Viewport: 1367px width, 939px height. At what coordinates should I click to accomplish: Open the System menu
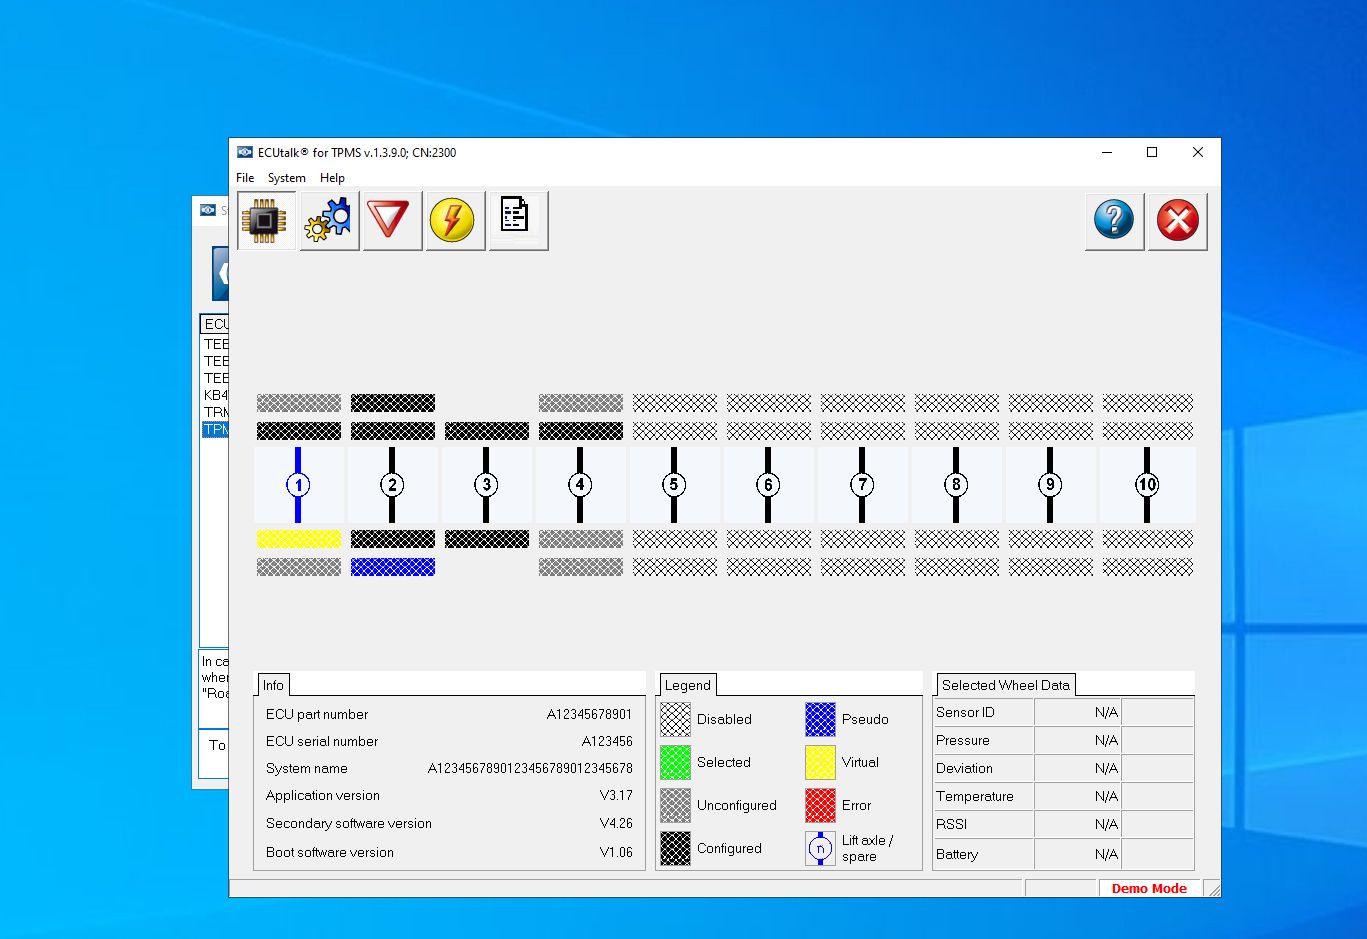pos(286,177)
